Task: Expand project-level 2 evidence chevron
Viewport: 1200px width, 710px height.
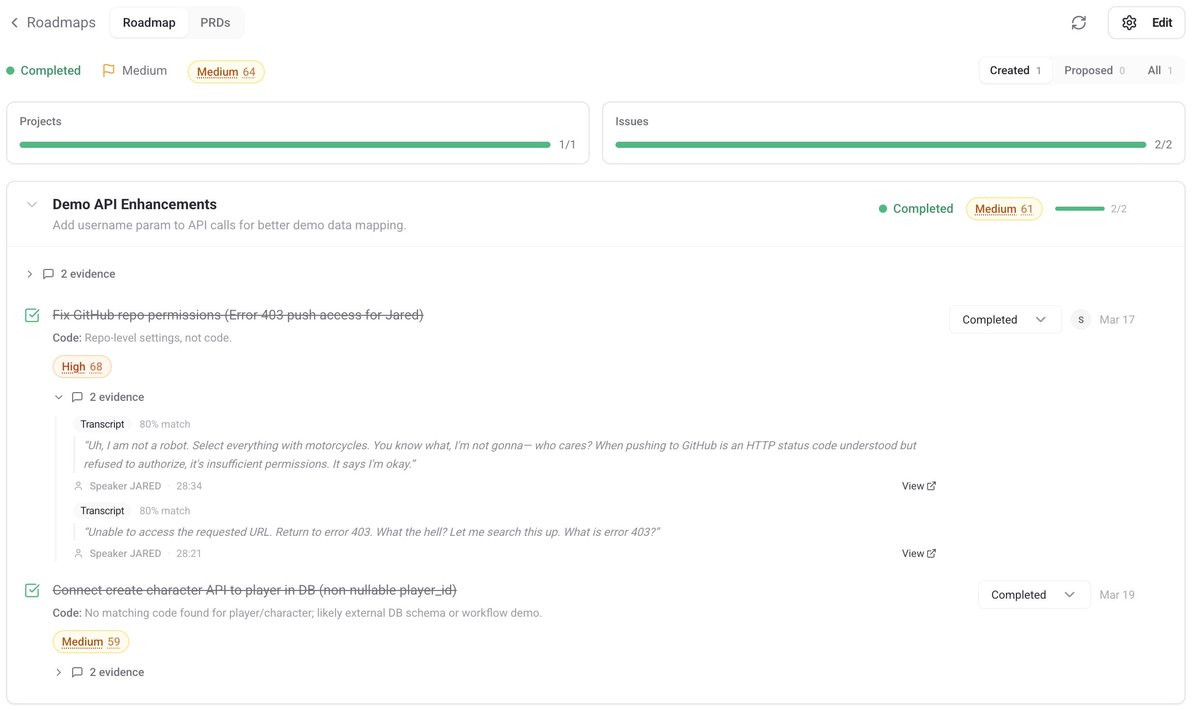Action: [29, 274]
